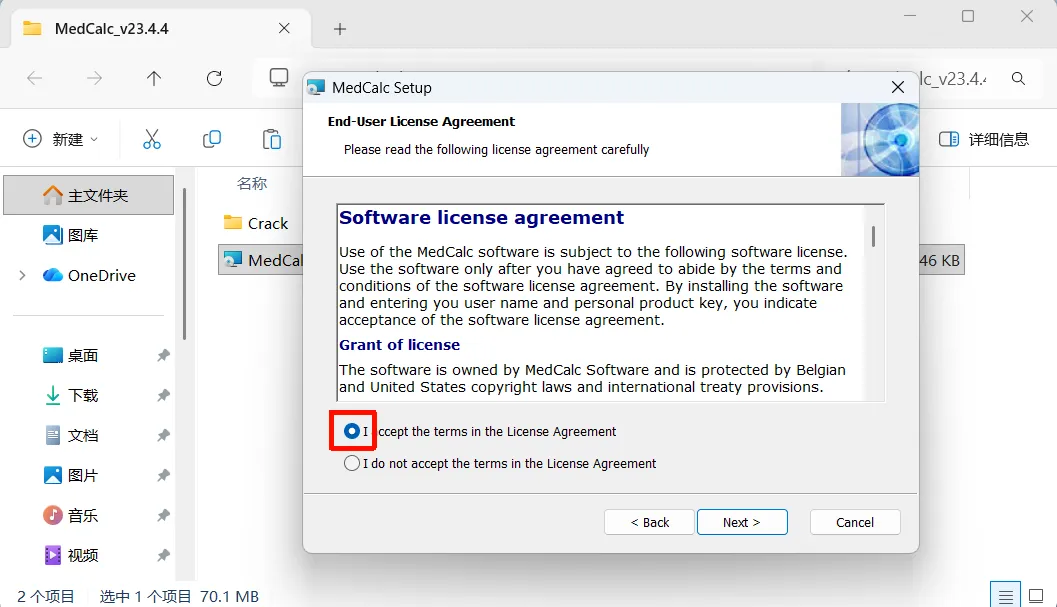1057x607 pixels.
Task: Maximize the File Explorer window
Action: coord(968,16)
